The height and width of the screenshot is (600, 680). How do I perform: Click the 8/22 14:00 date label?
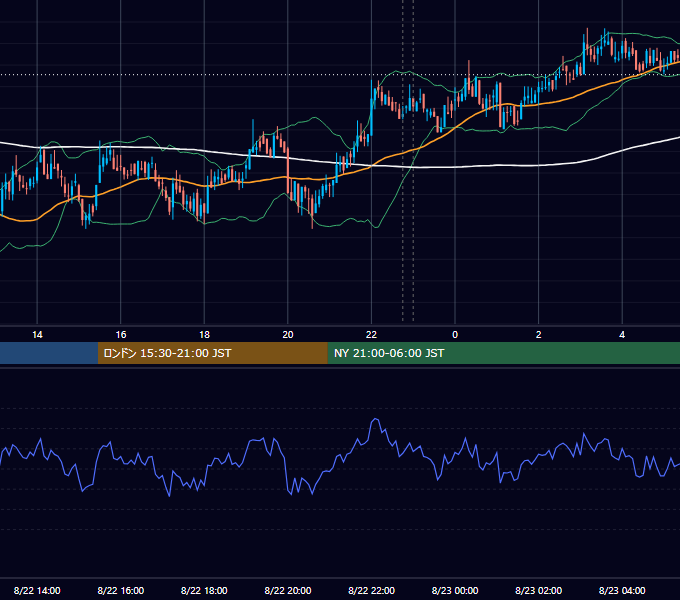(37, 590)
